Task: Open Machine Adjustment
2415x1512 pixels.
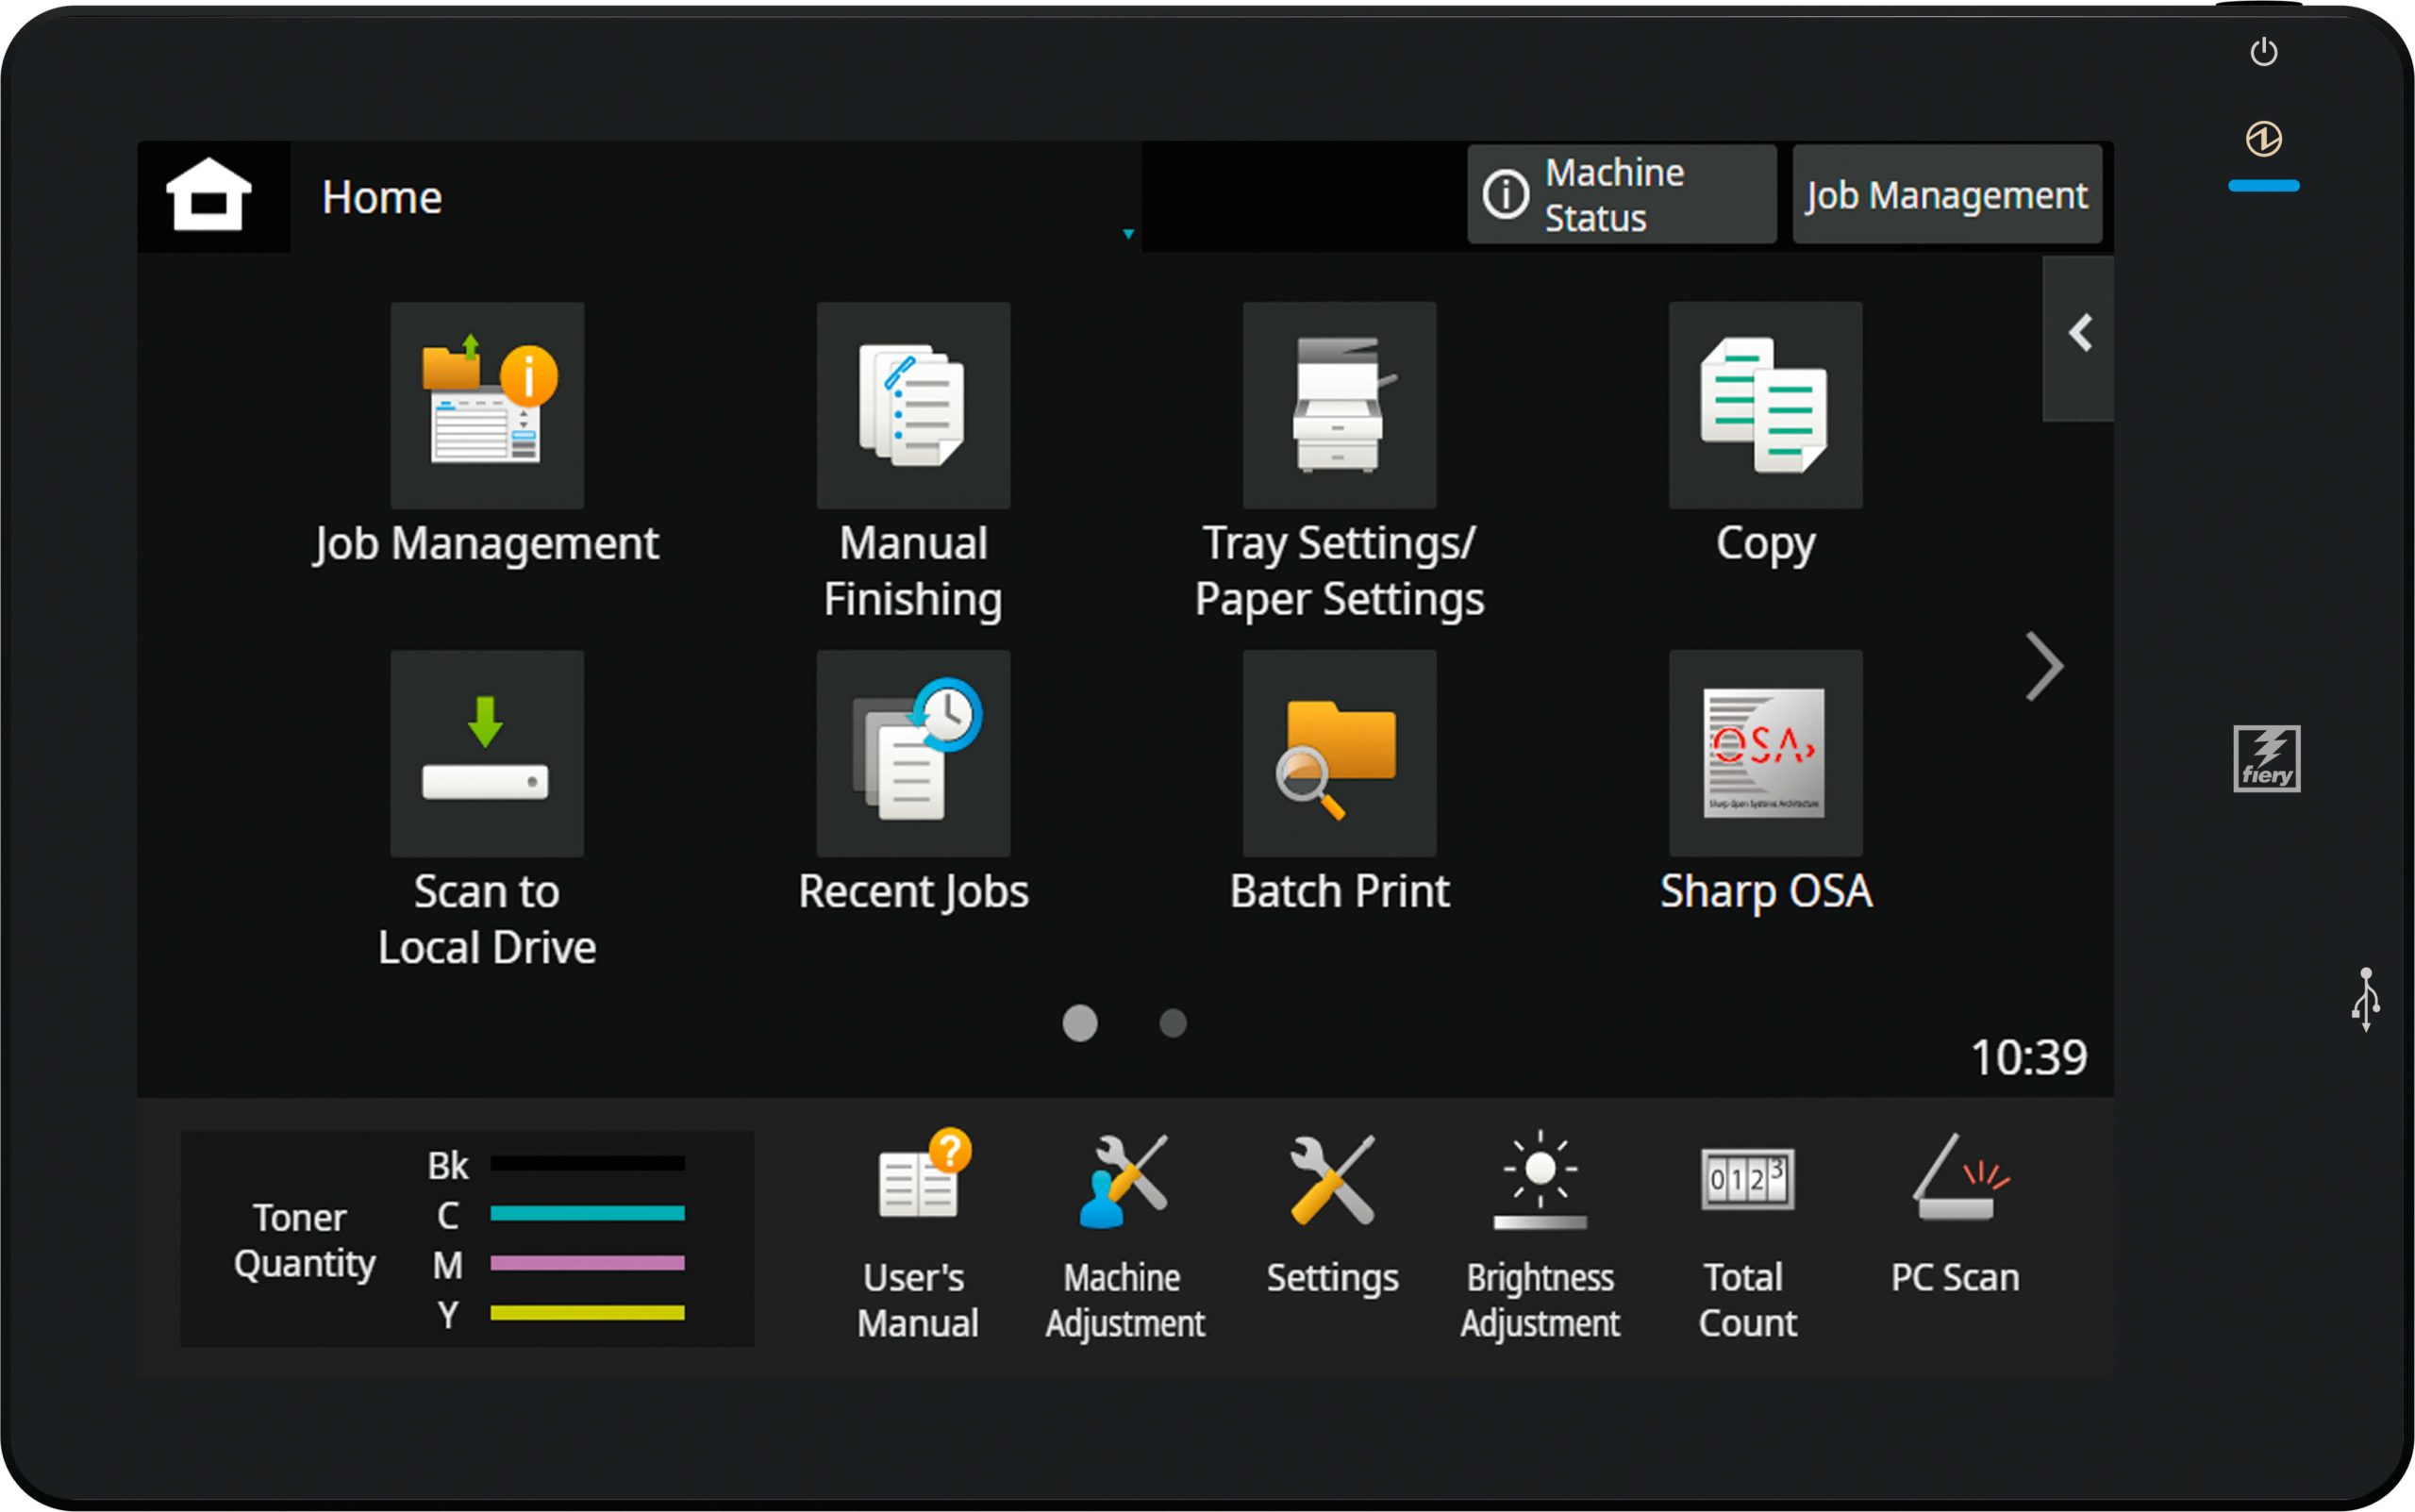Action: (1125, 1236)
